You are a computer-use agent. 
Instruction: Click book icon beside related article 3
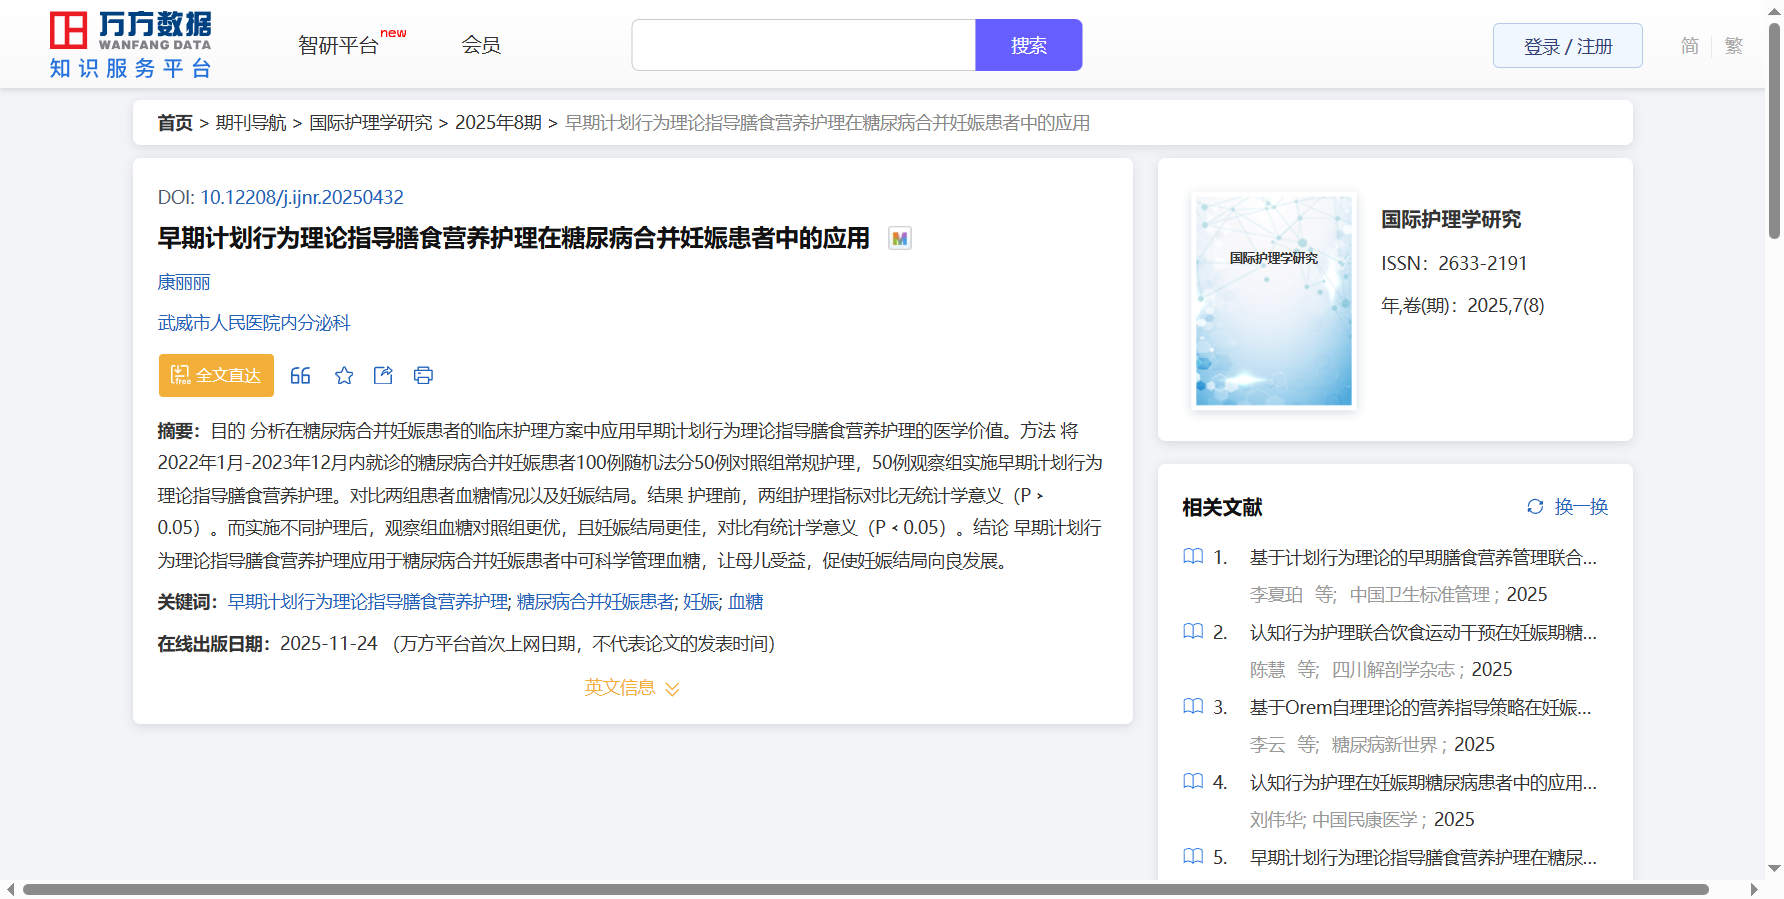click(1193, 707)
